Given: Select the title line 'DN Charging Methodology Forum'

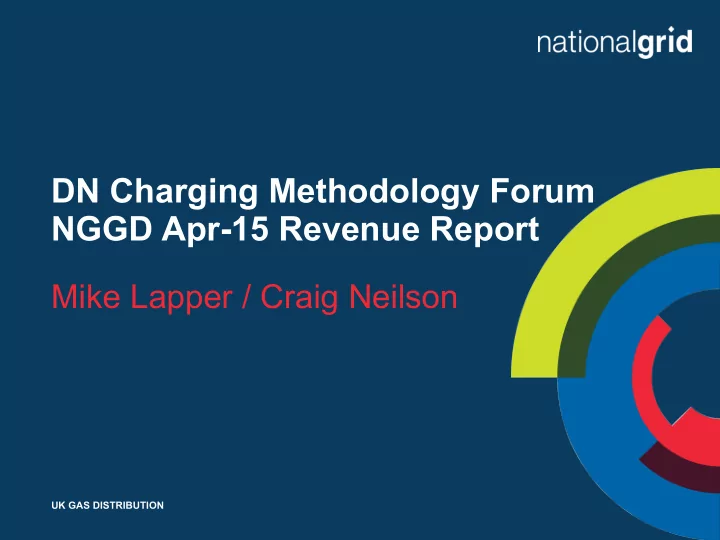Looking at the screenshot, I should (323, 191).
